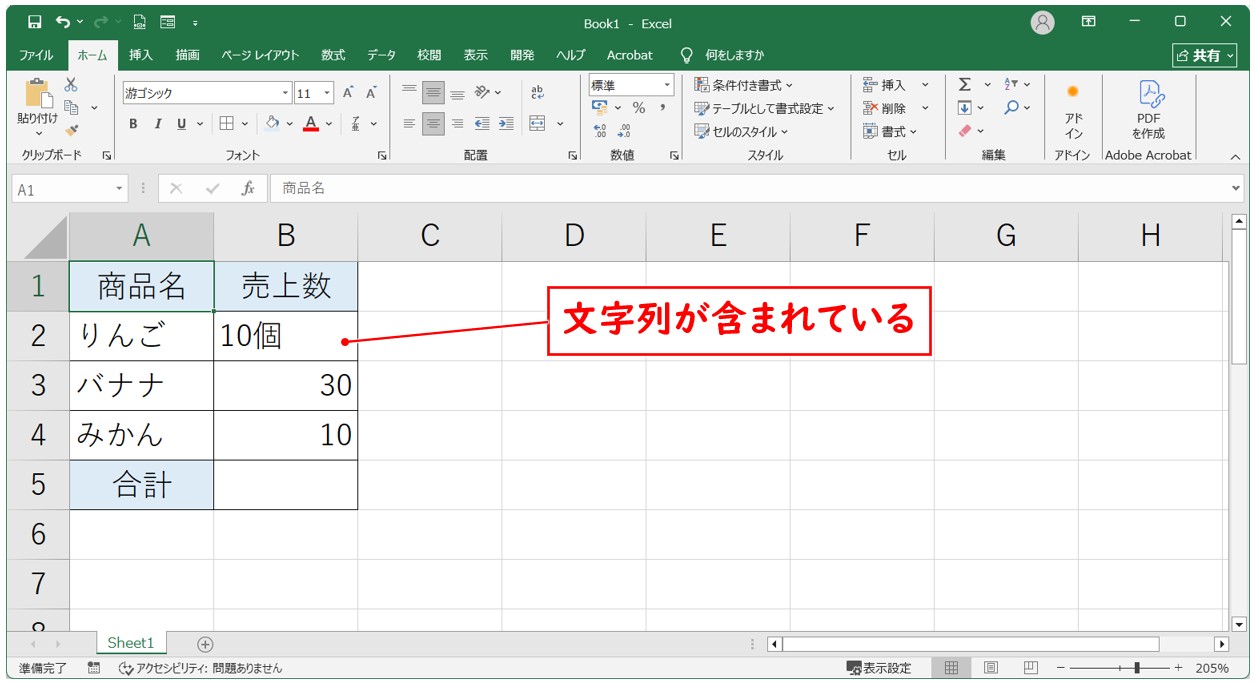Screen dimensions: 1255x685
Task: Open the 数式 ribbon tab
Action: pos(333,55)
